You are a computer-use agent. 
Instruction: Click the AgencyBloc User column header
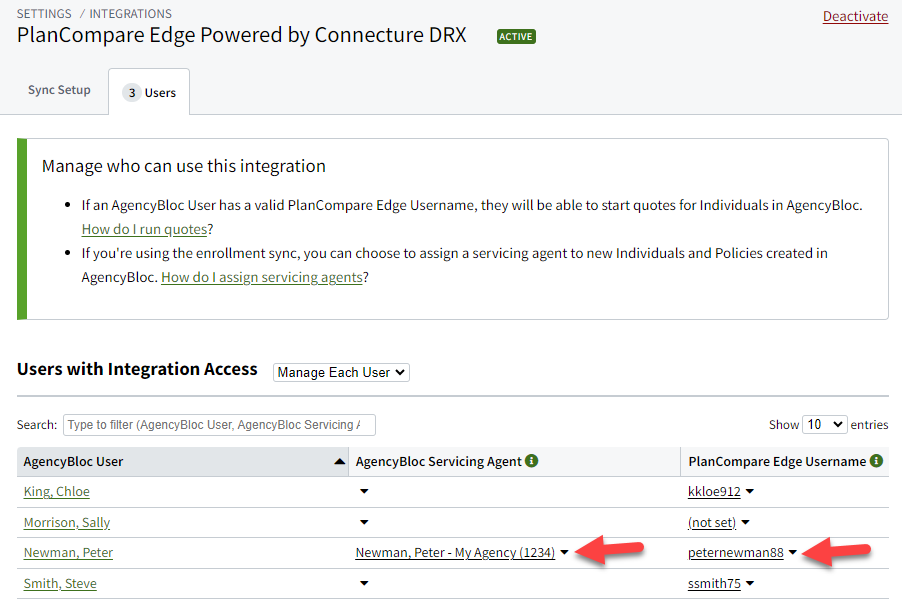[x=182, y=461]
